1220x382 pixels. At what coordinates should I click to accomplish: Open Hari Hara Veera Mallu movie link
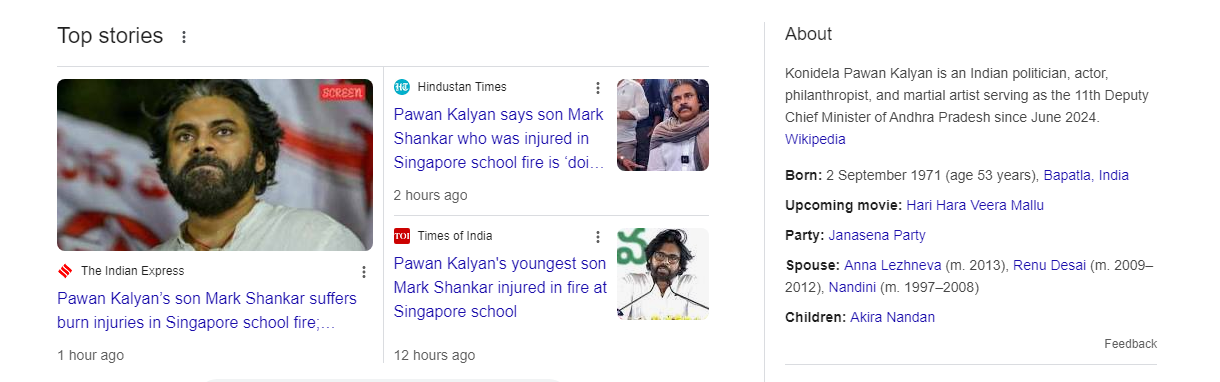tap(975, 205)
